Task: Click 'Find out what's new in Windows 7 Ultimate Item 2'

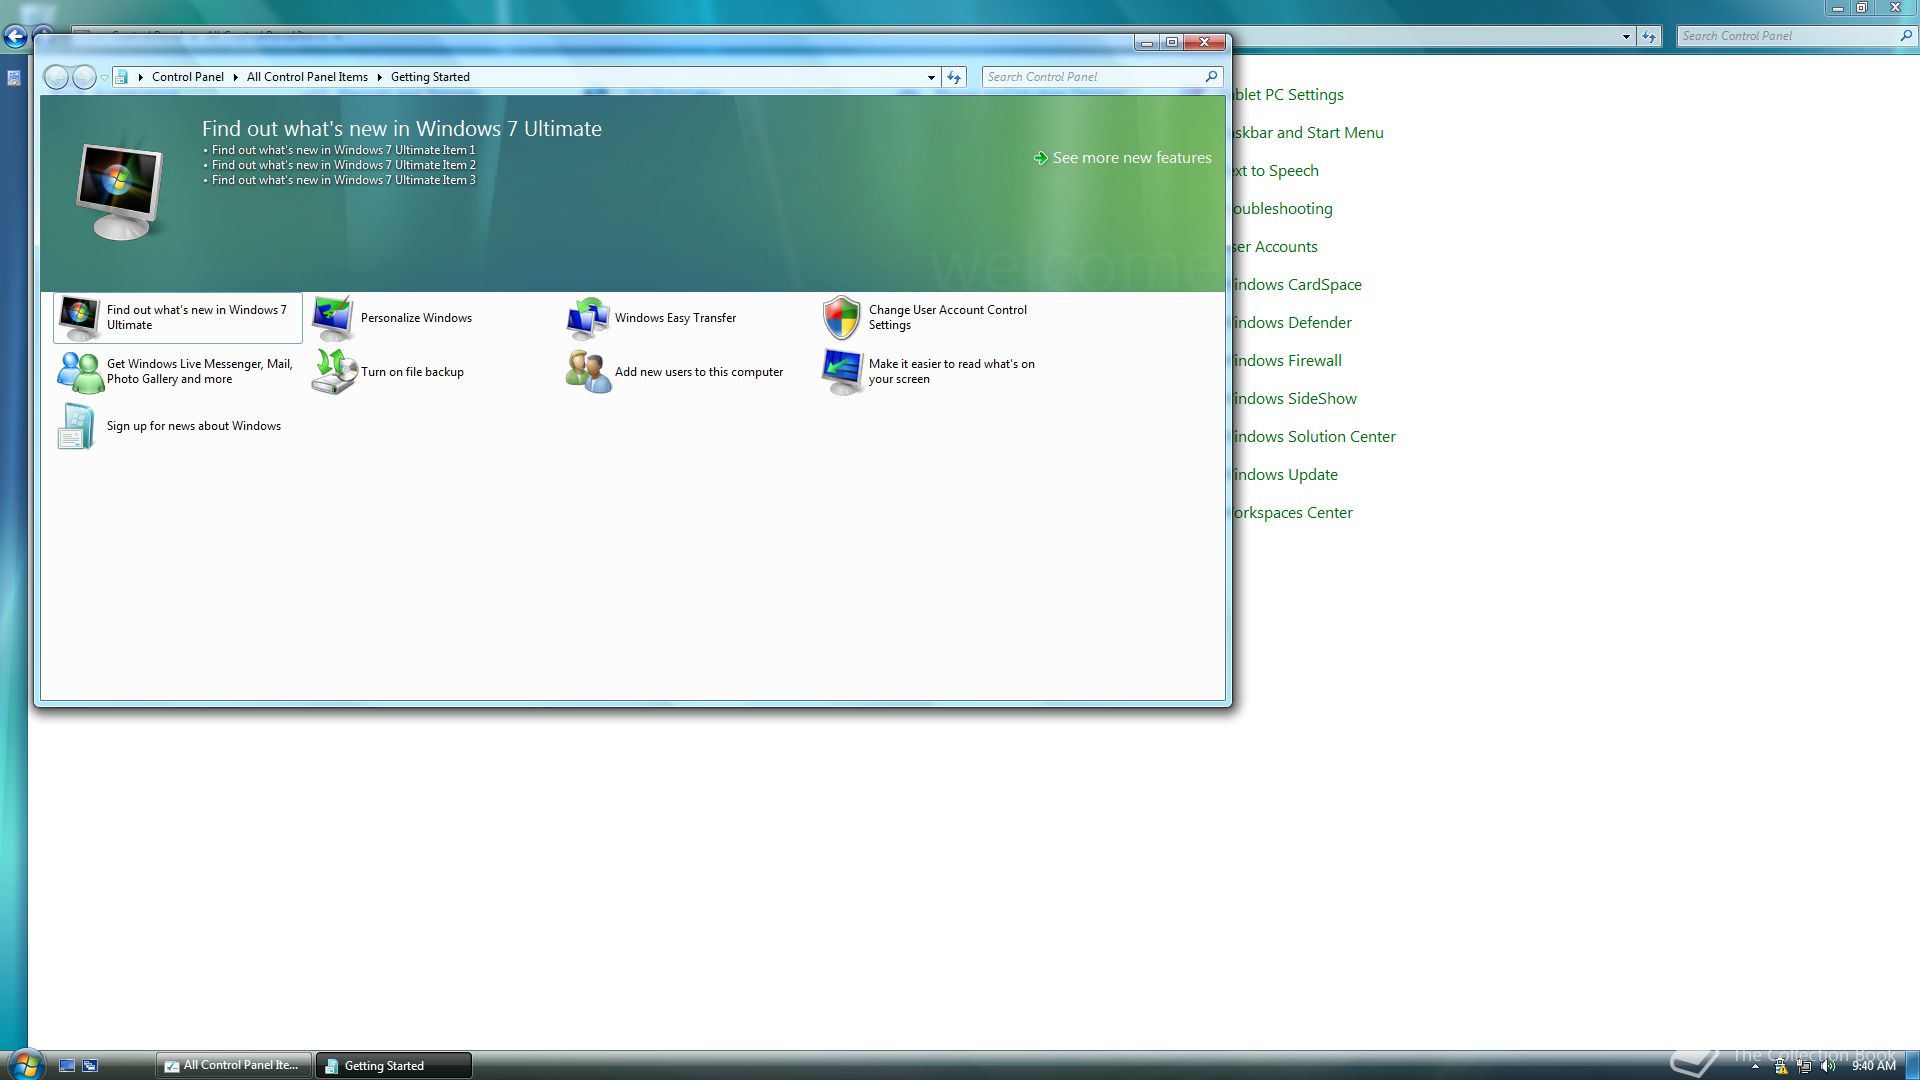Action: (343, 165)
